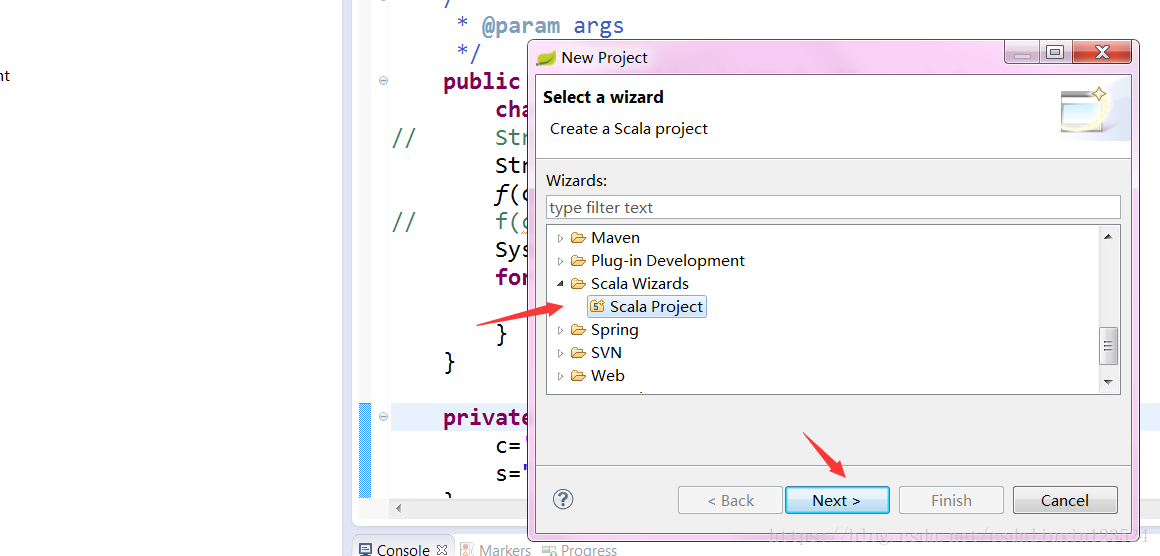Open the wizard help question mark icon
The width and height of the screenshot is (1160, 556).
point(563,499)
